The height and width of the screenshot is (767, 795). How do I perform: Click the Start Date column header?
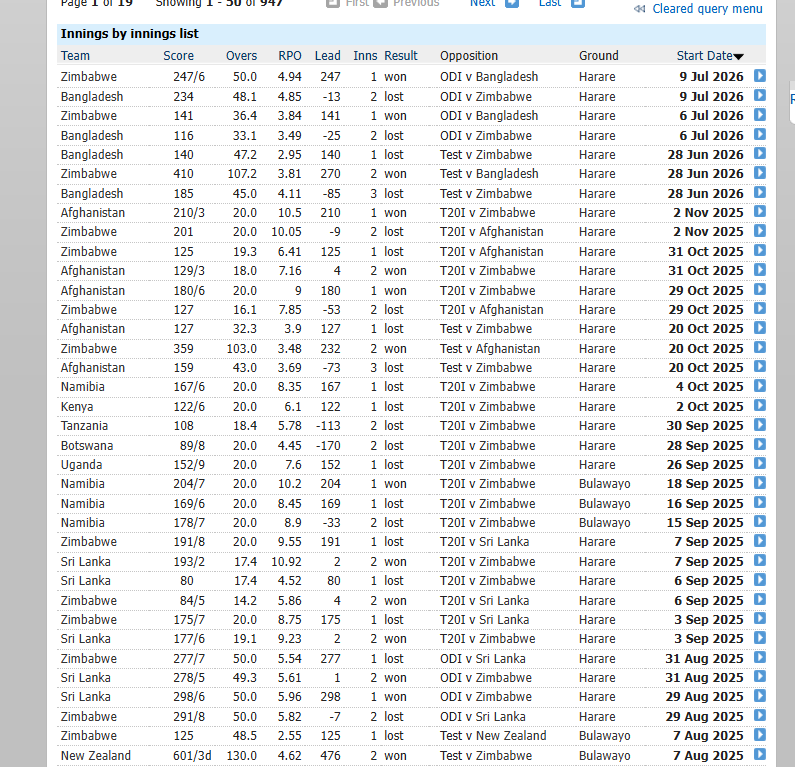[704, 56]
